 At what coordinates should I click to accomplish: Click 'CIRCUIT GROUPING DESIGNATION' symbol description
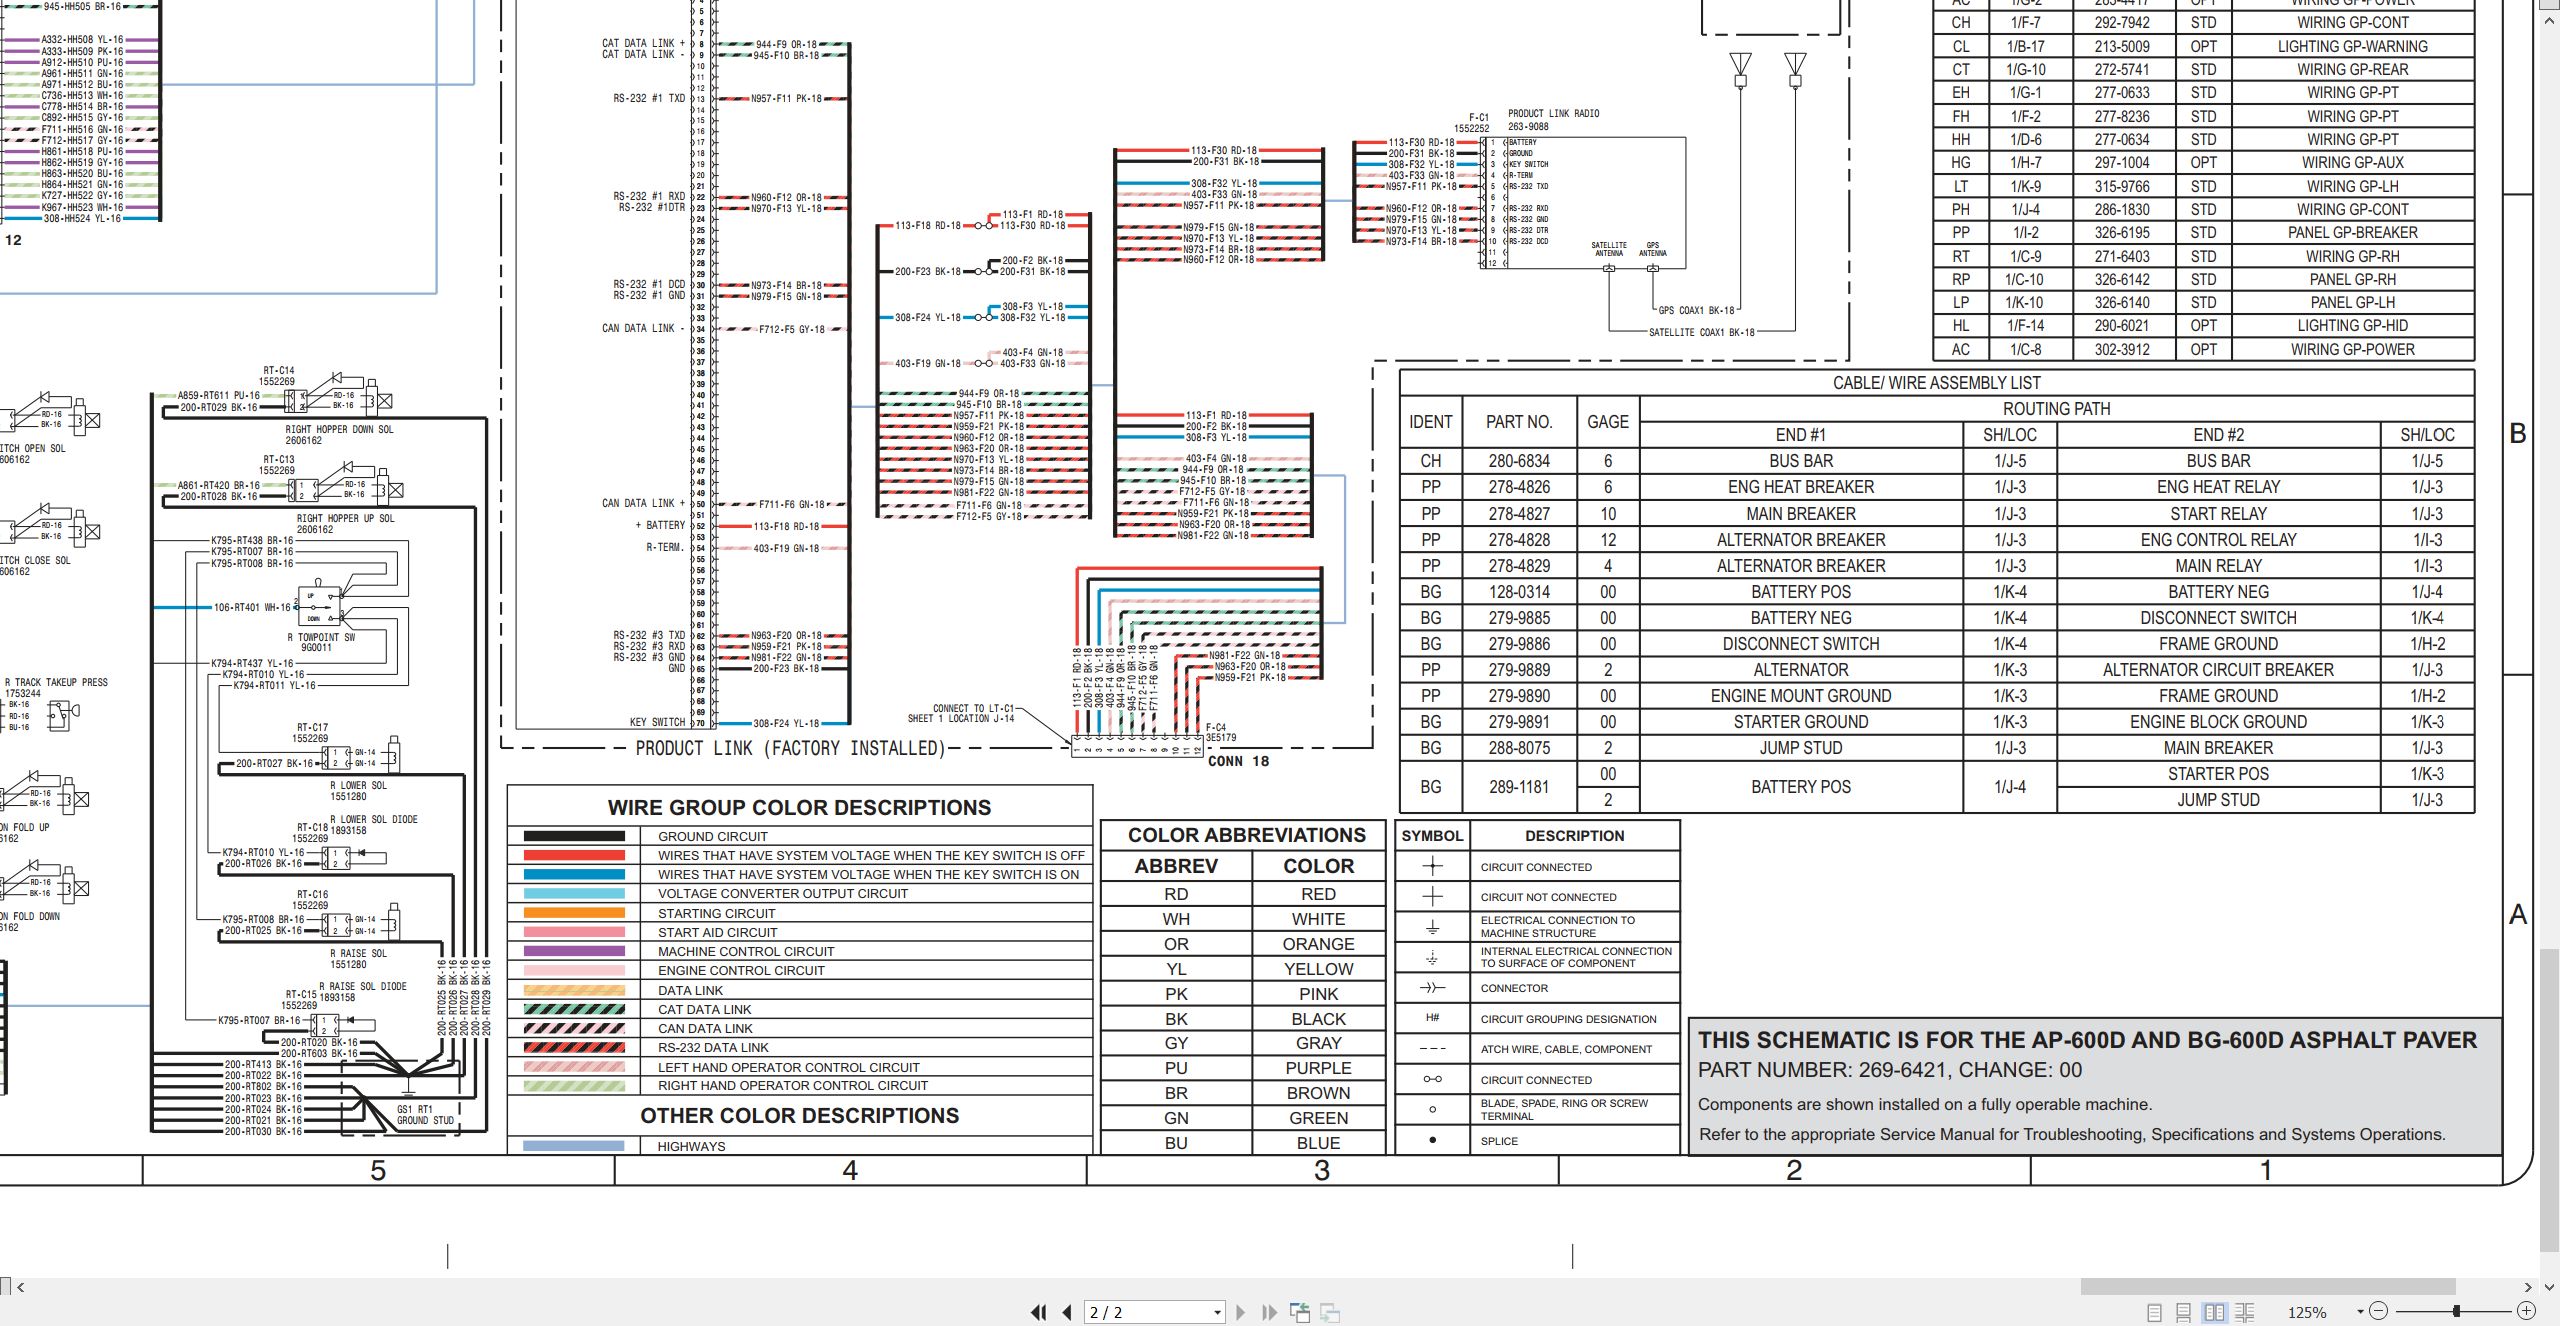(1568, 1019)
